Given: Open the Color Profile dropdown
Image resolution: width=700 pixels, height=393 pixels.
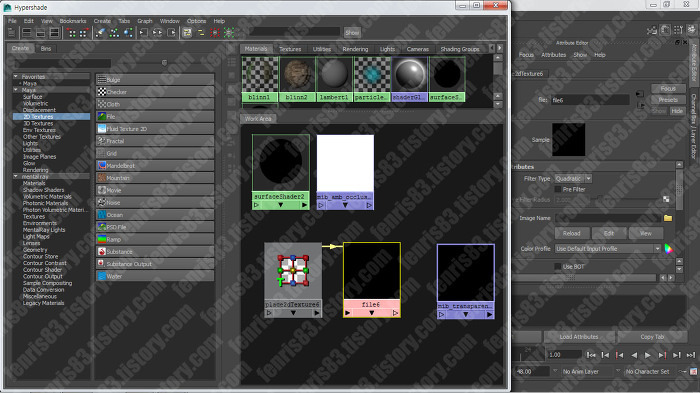Looking at the screenshot, I should (608, 249).
